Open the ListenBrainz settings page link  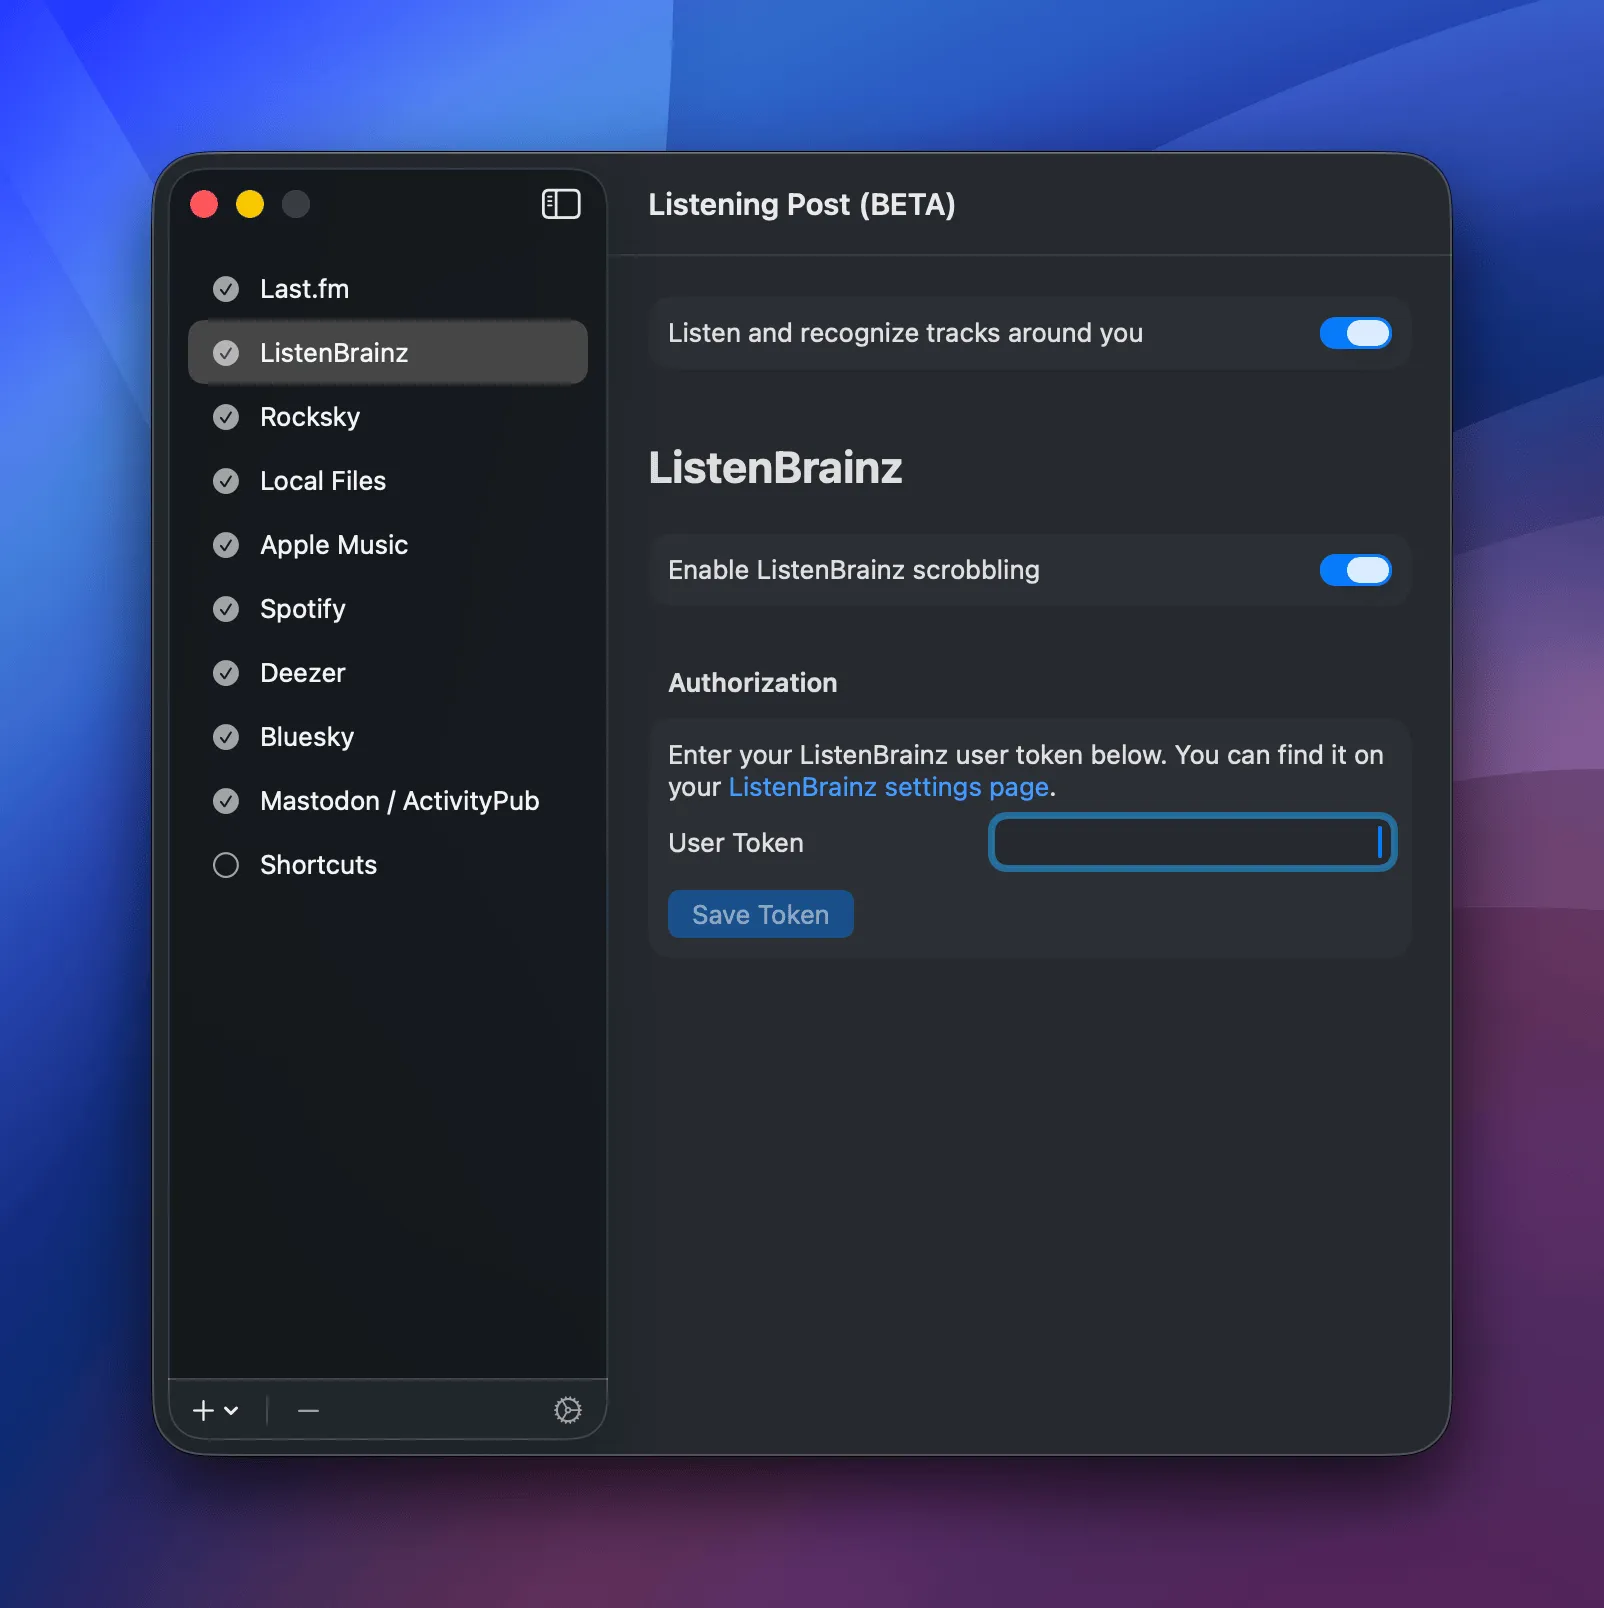coord(888,787)
